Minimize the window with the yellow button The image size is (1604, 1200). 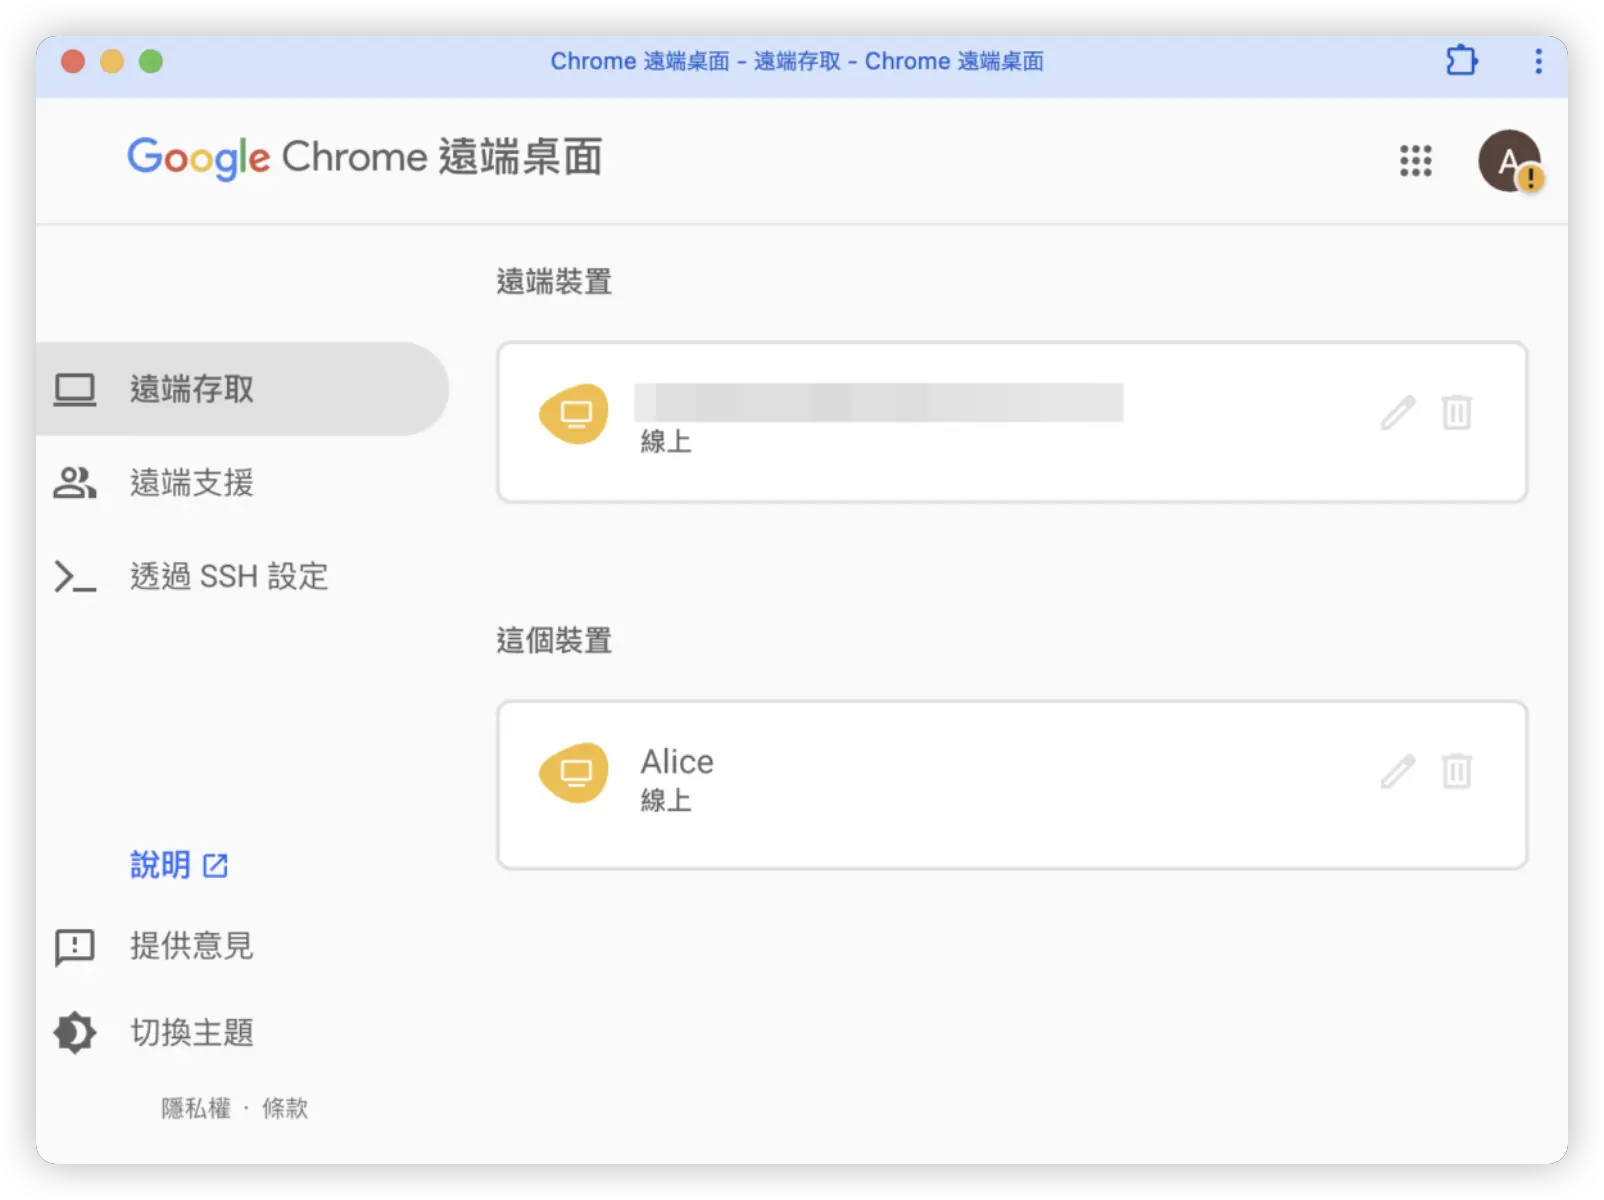click(x=112, y=61)
